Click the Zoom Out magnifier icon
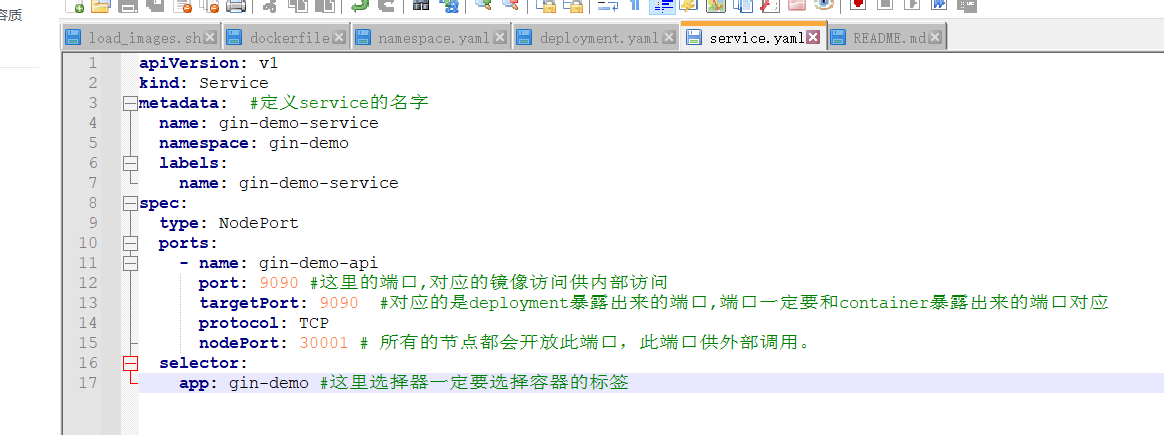Viewport: 1164px width, 435px height. coord(511,6)
